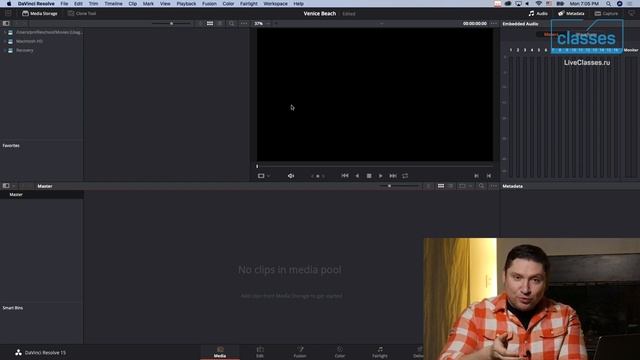The height and width of the screenshot is (360, 640).
Task: Switch to the Fairlight page
Action: (380, 352)
